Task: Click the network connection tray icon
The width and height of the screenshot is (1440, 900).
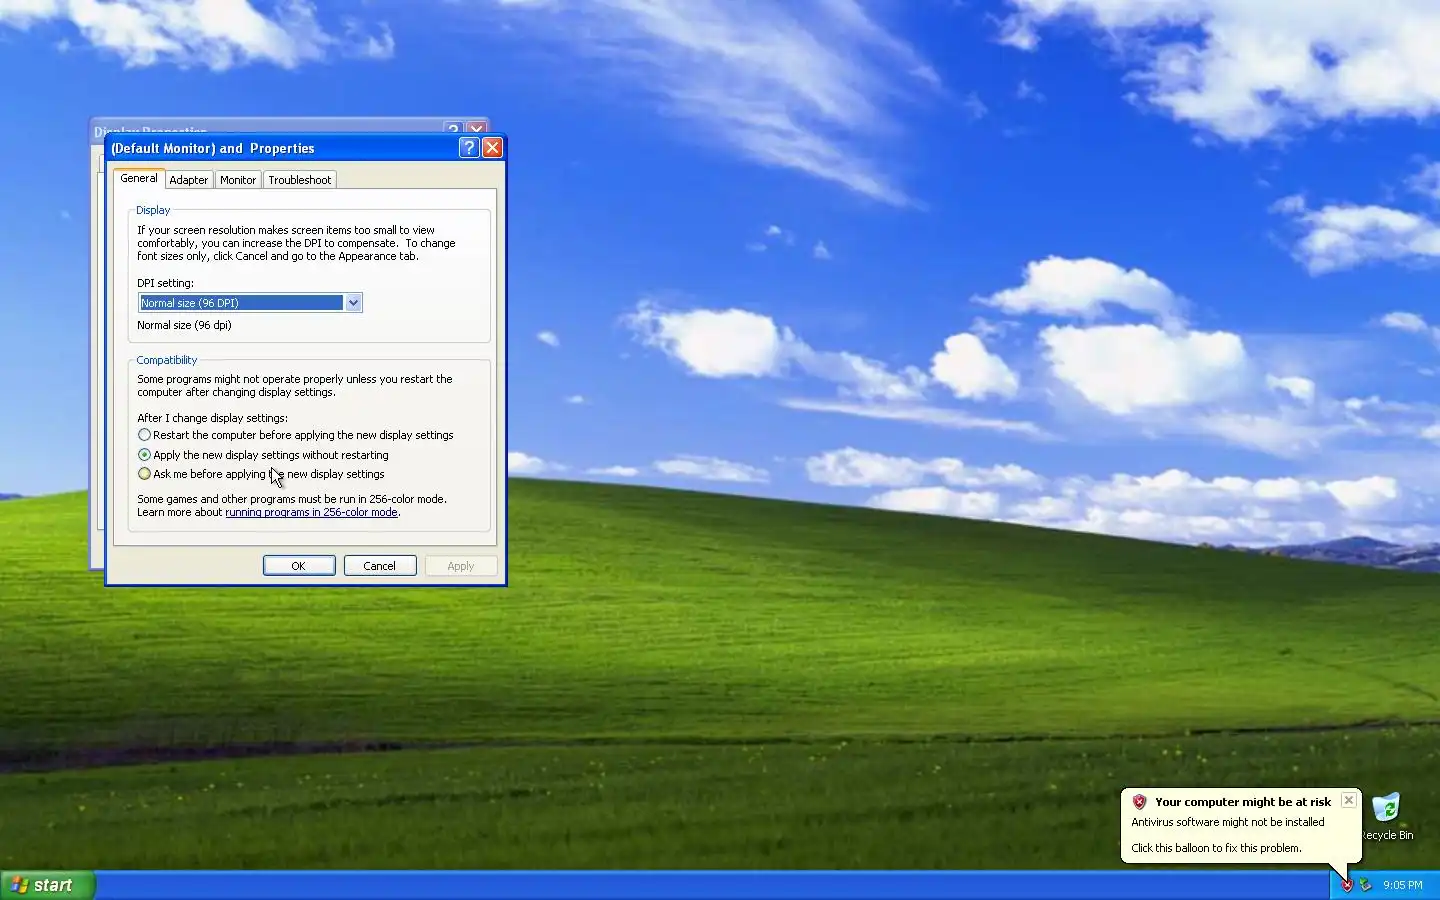Action: point(1365,885)
